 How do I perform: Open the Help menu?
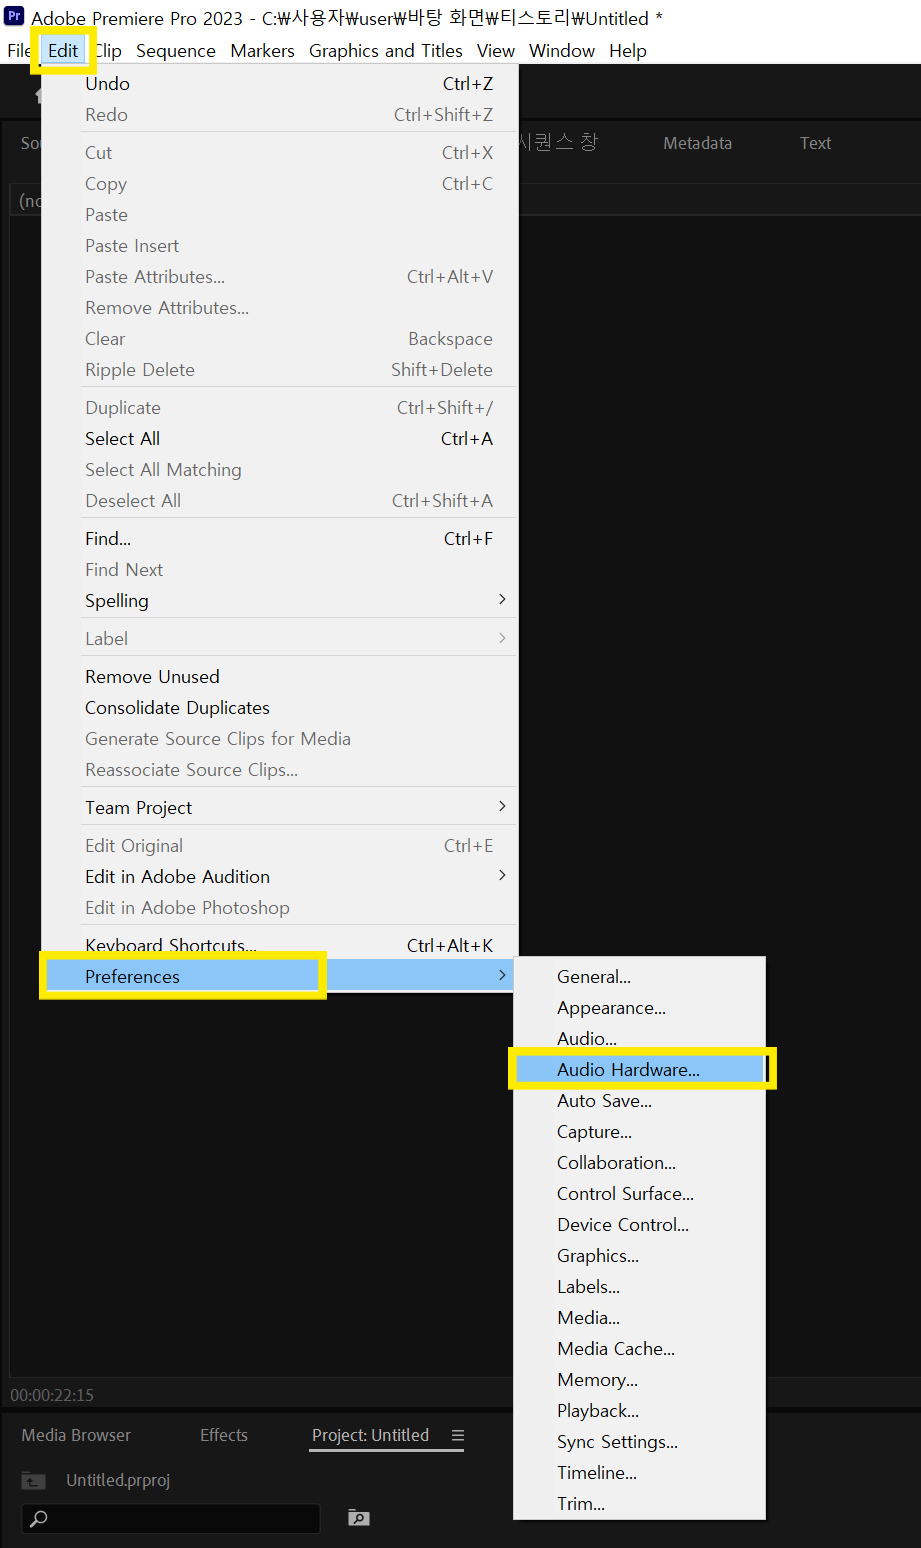click(628, 50)
